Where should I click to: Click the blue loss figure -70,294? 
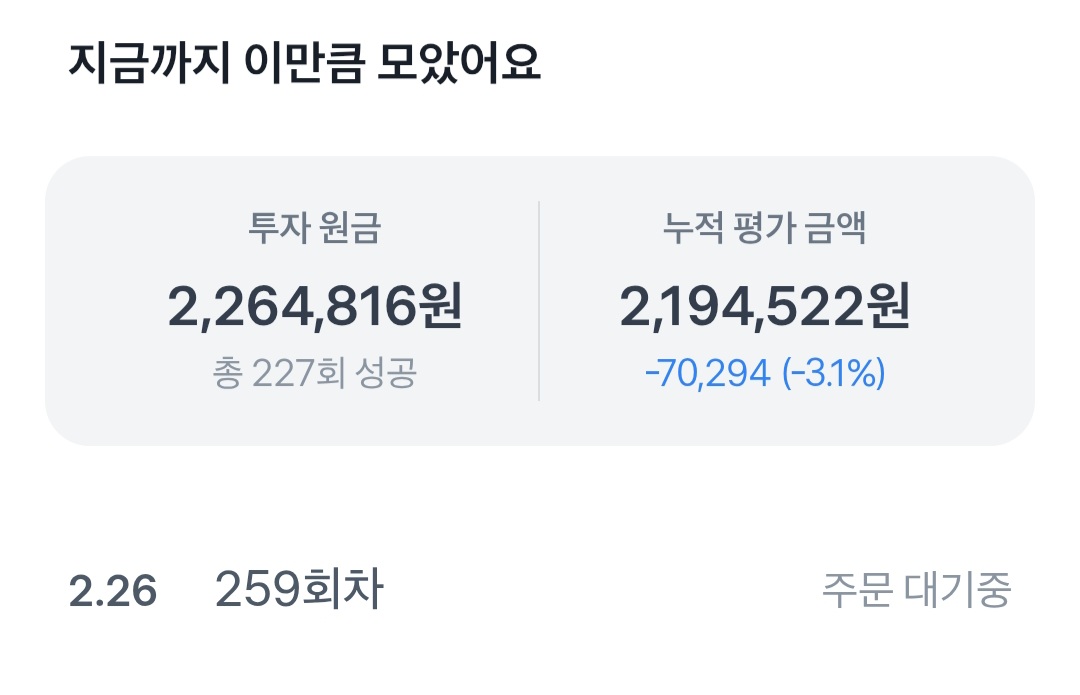tap(708, 374)
